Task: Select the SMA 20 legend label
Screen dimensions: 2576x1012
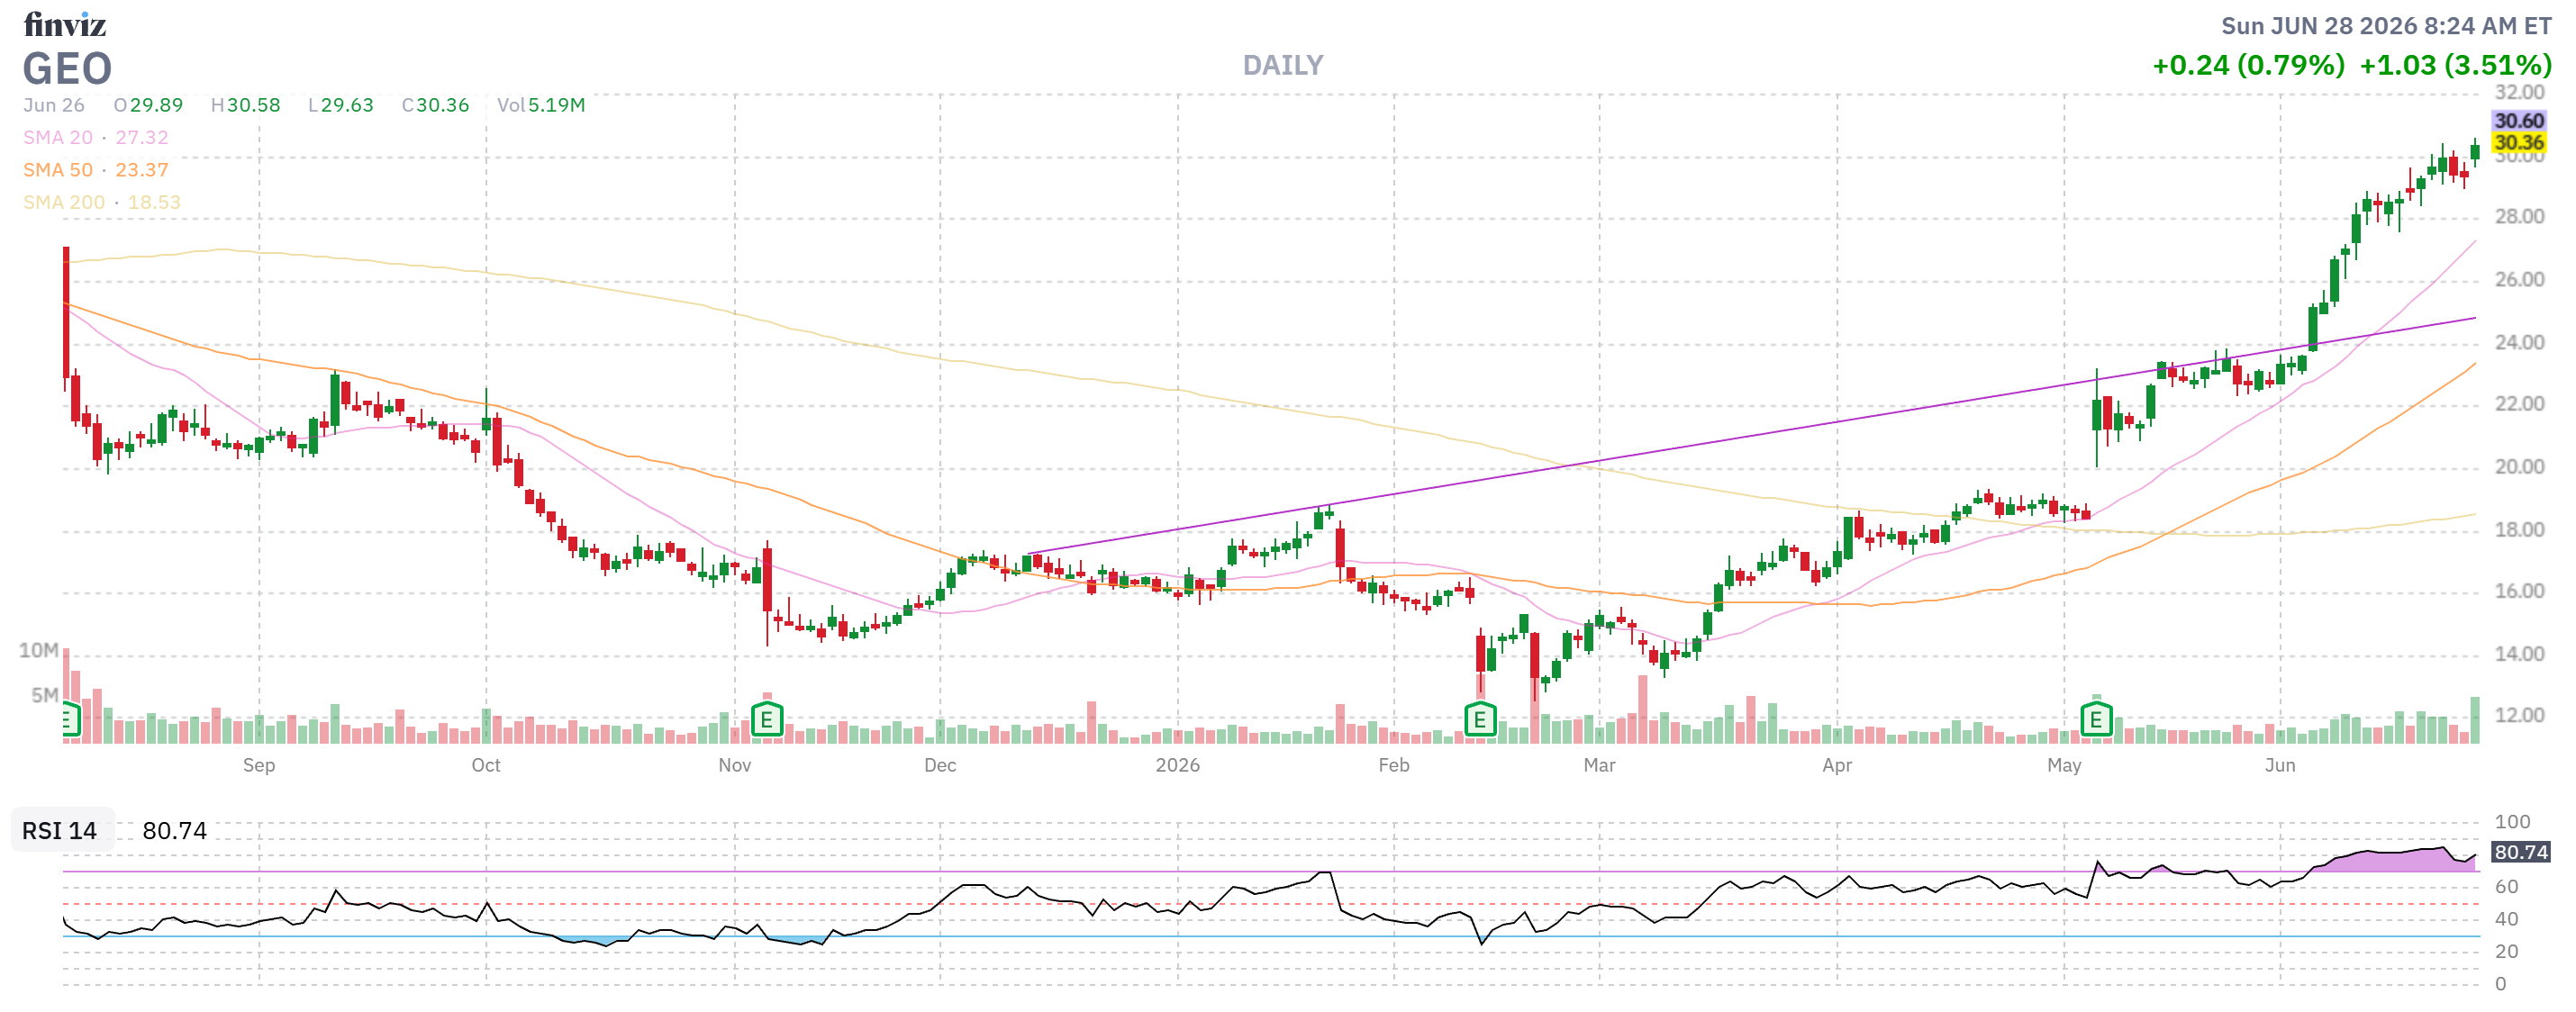Action: click(58, 137)
